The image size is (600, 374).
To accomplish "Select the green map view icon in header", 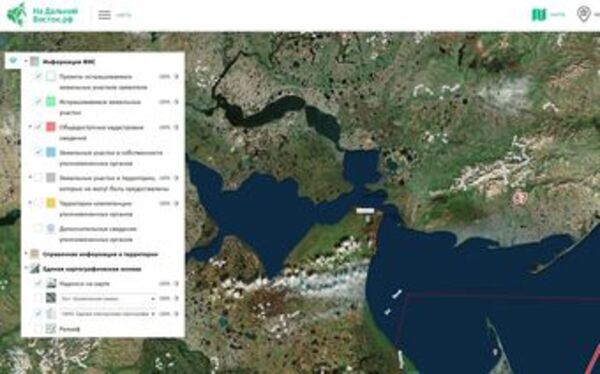I will coord(539,15).
